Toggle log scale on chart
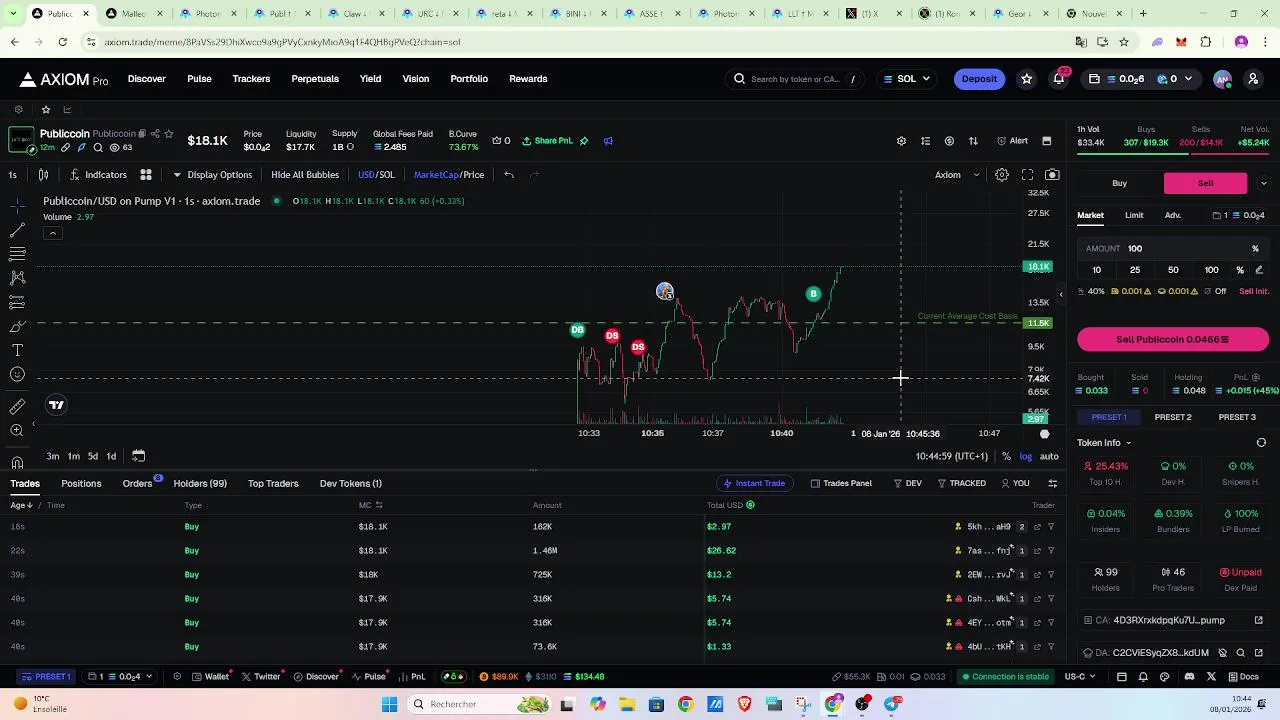 pos(1026,456)
